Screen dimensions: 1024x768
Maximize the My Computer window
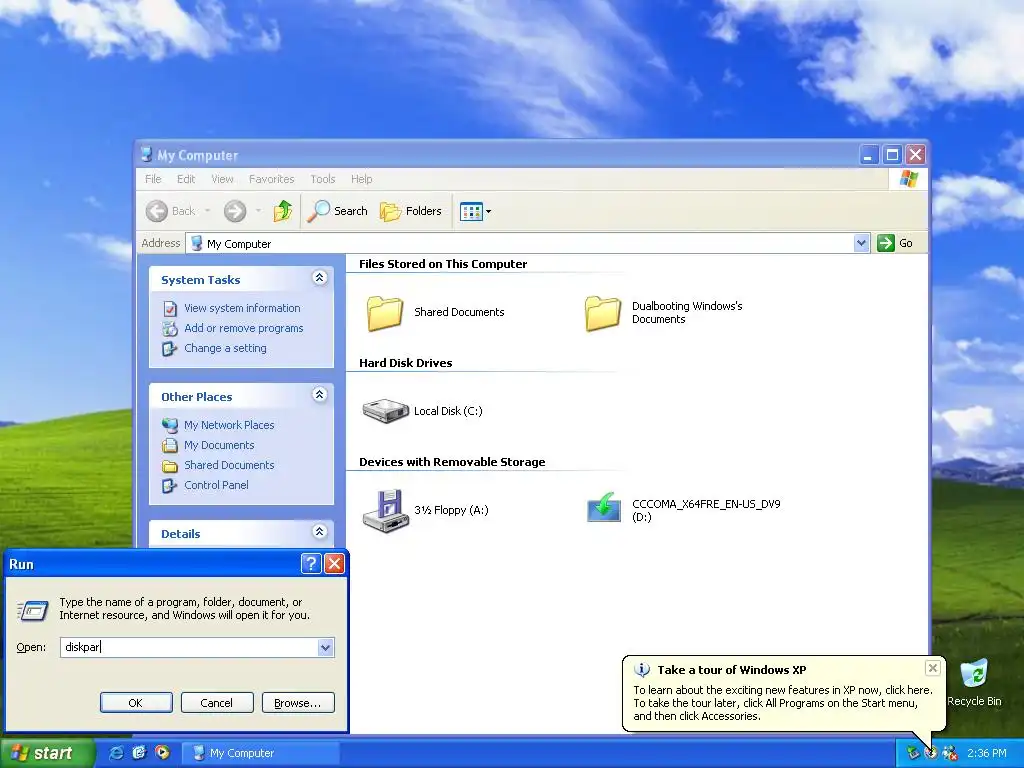(892, 155)
